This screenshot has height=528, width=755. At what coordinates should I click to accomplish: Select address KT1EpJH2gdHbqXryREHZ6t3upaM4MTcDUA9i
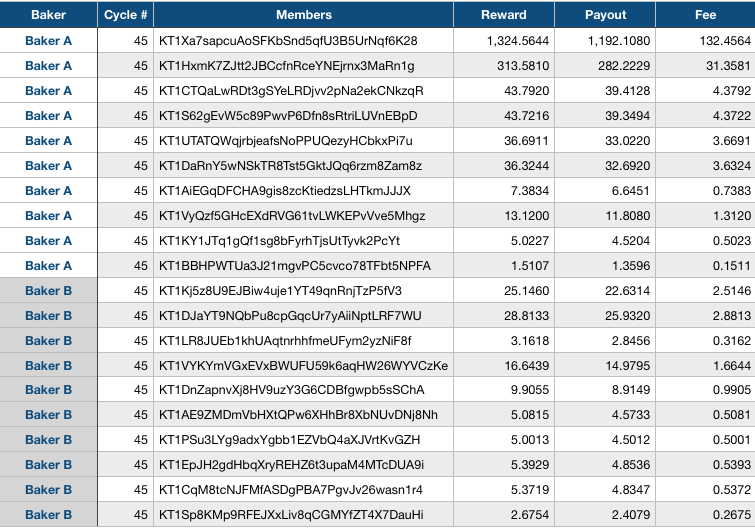pos(291,465)
